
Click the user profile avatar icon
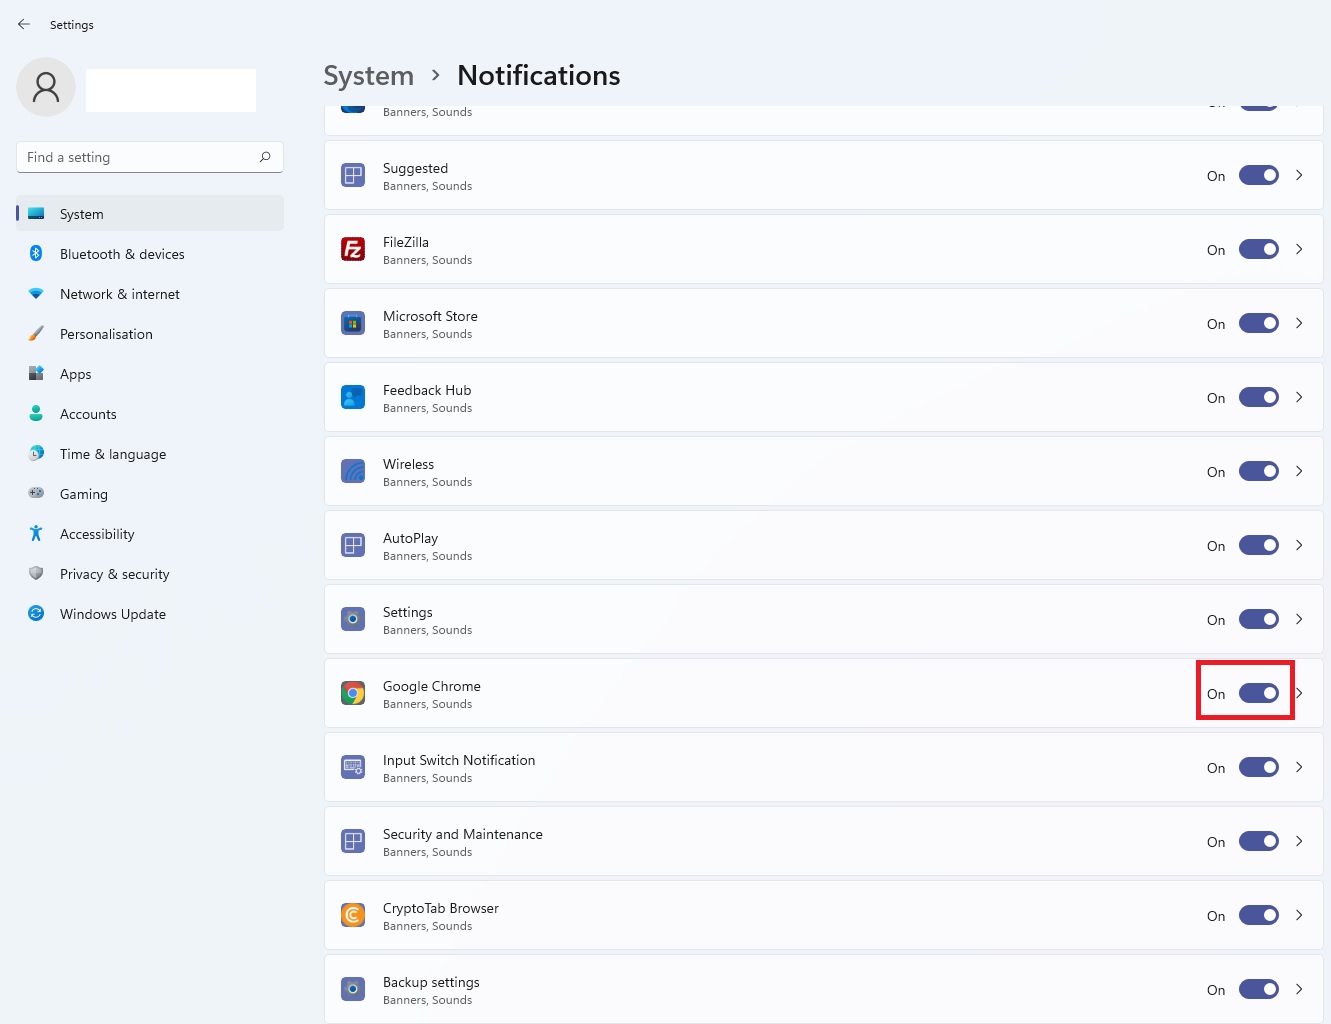(46, 87)
